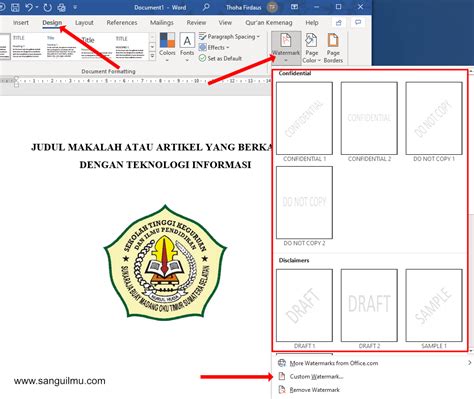This screenshot has width=474, height=399.
Task: Select DO NOT COPY 1 watermark thumbnail
Action: pos(434,118)
